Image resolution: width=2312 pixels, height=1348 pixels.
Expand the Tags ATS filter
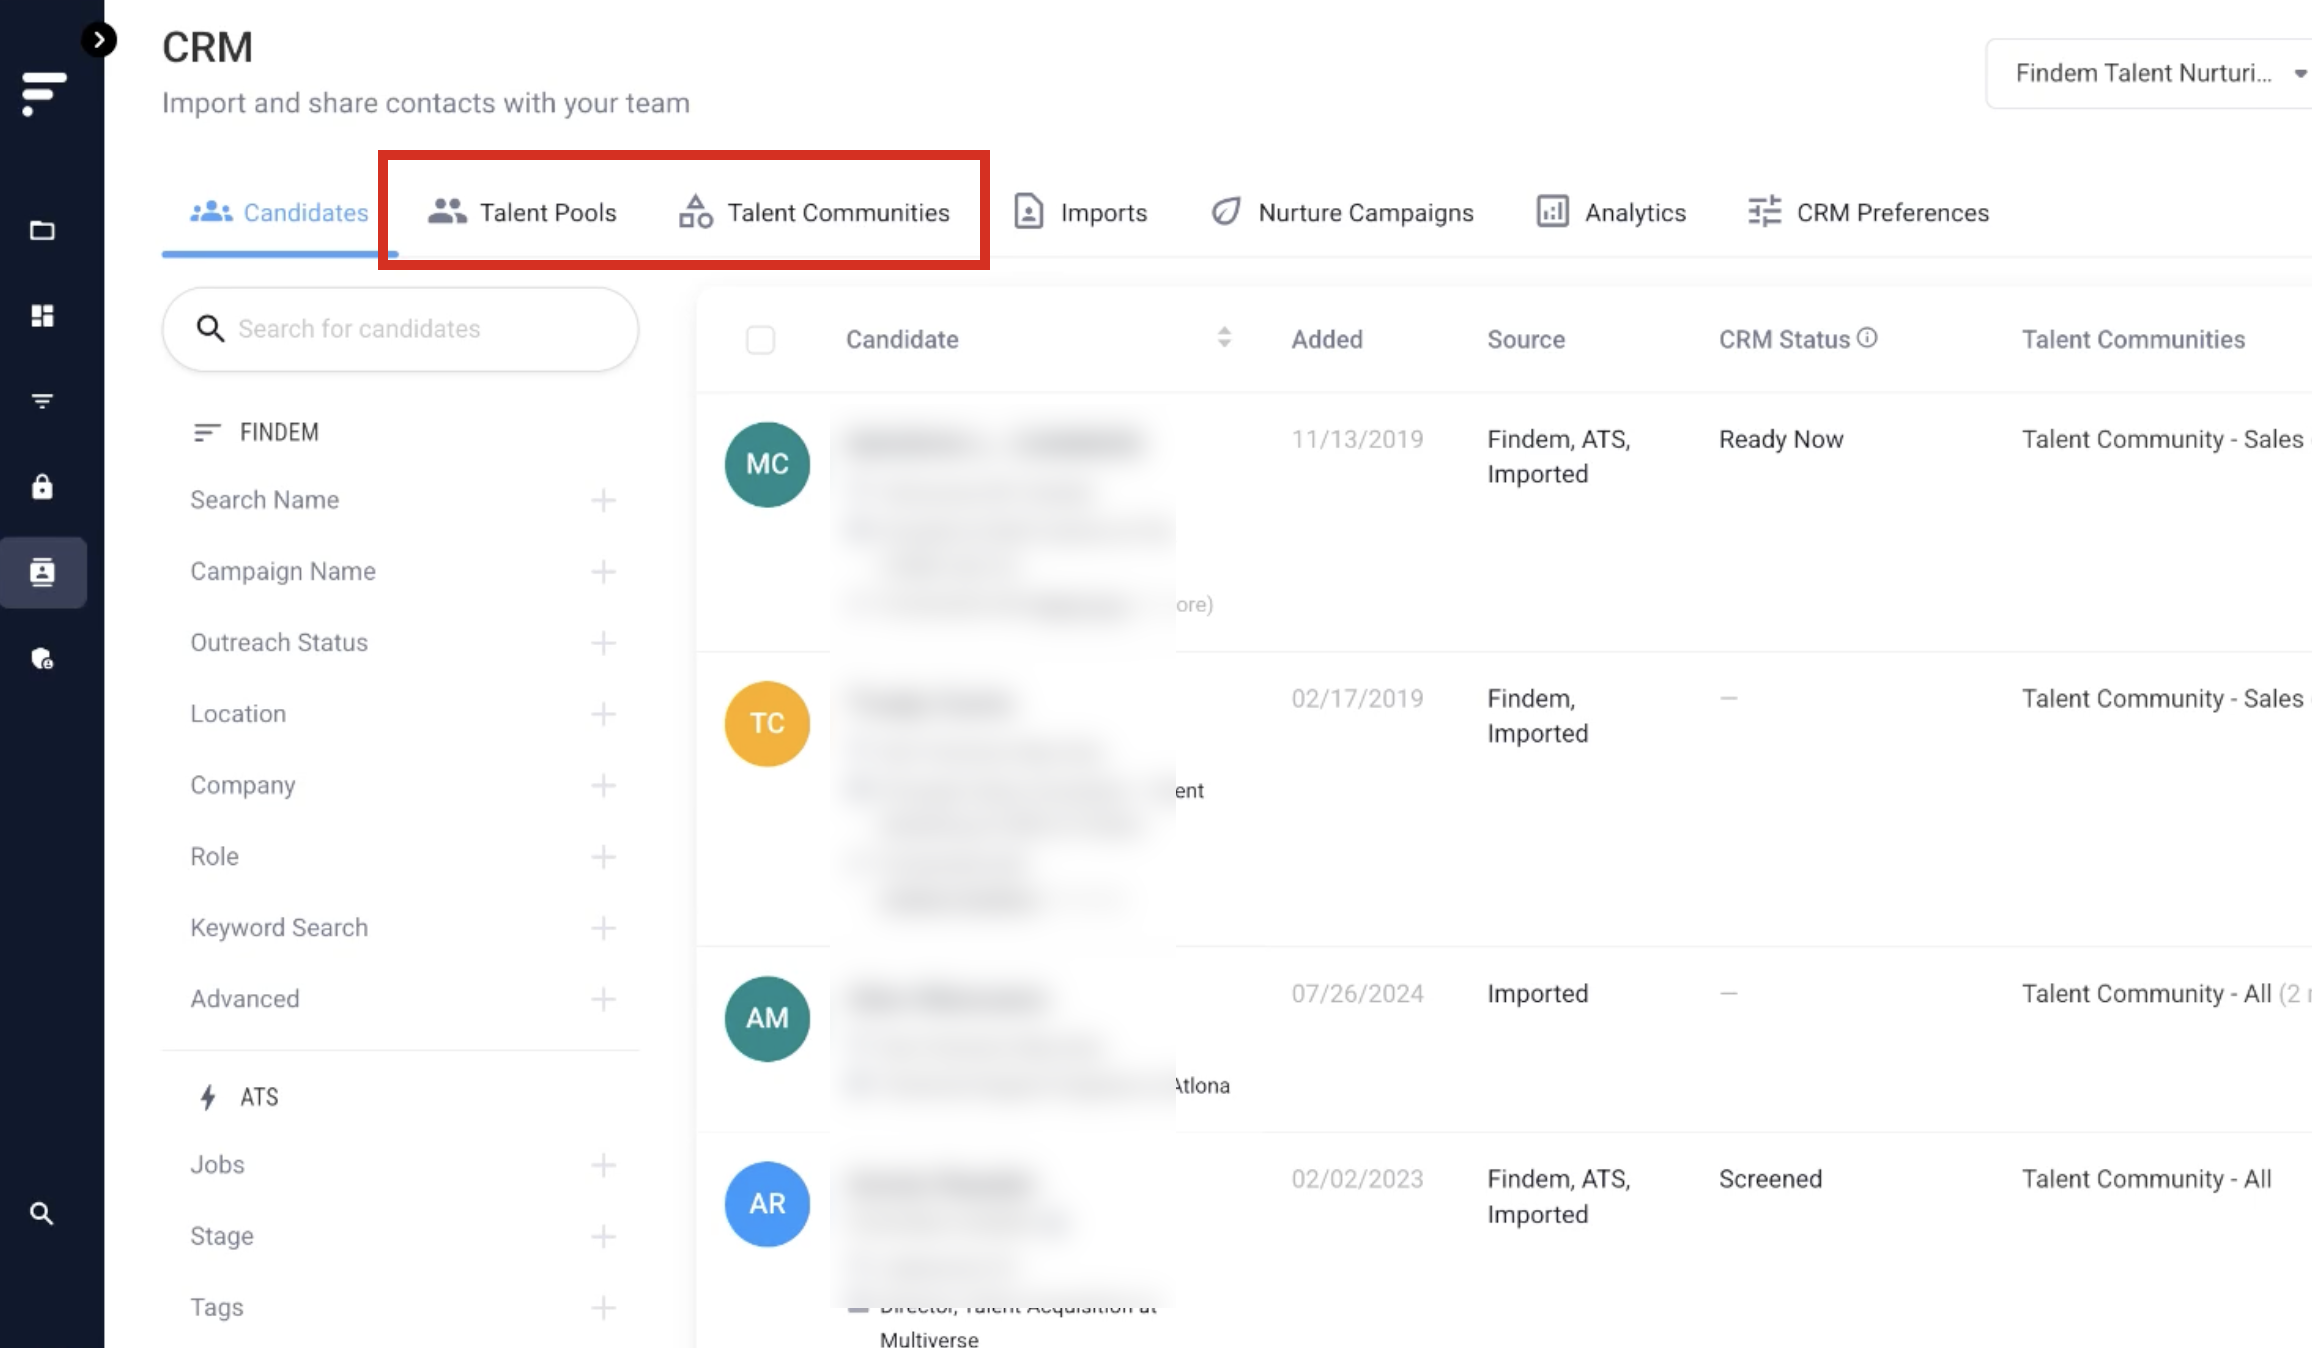pos(603,1307)
